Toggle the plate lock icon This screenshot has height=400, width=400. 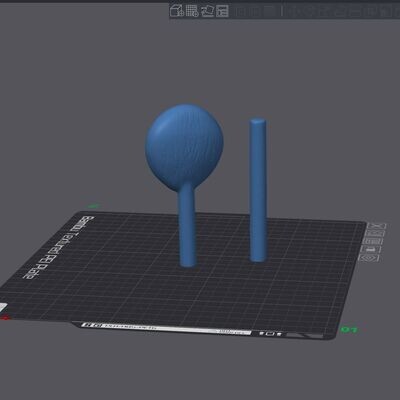tap(371, 249)
